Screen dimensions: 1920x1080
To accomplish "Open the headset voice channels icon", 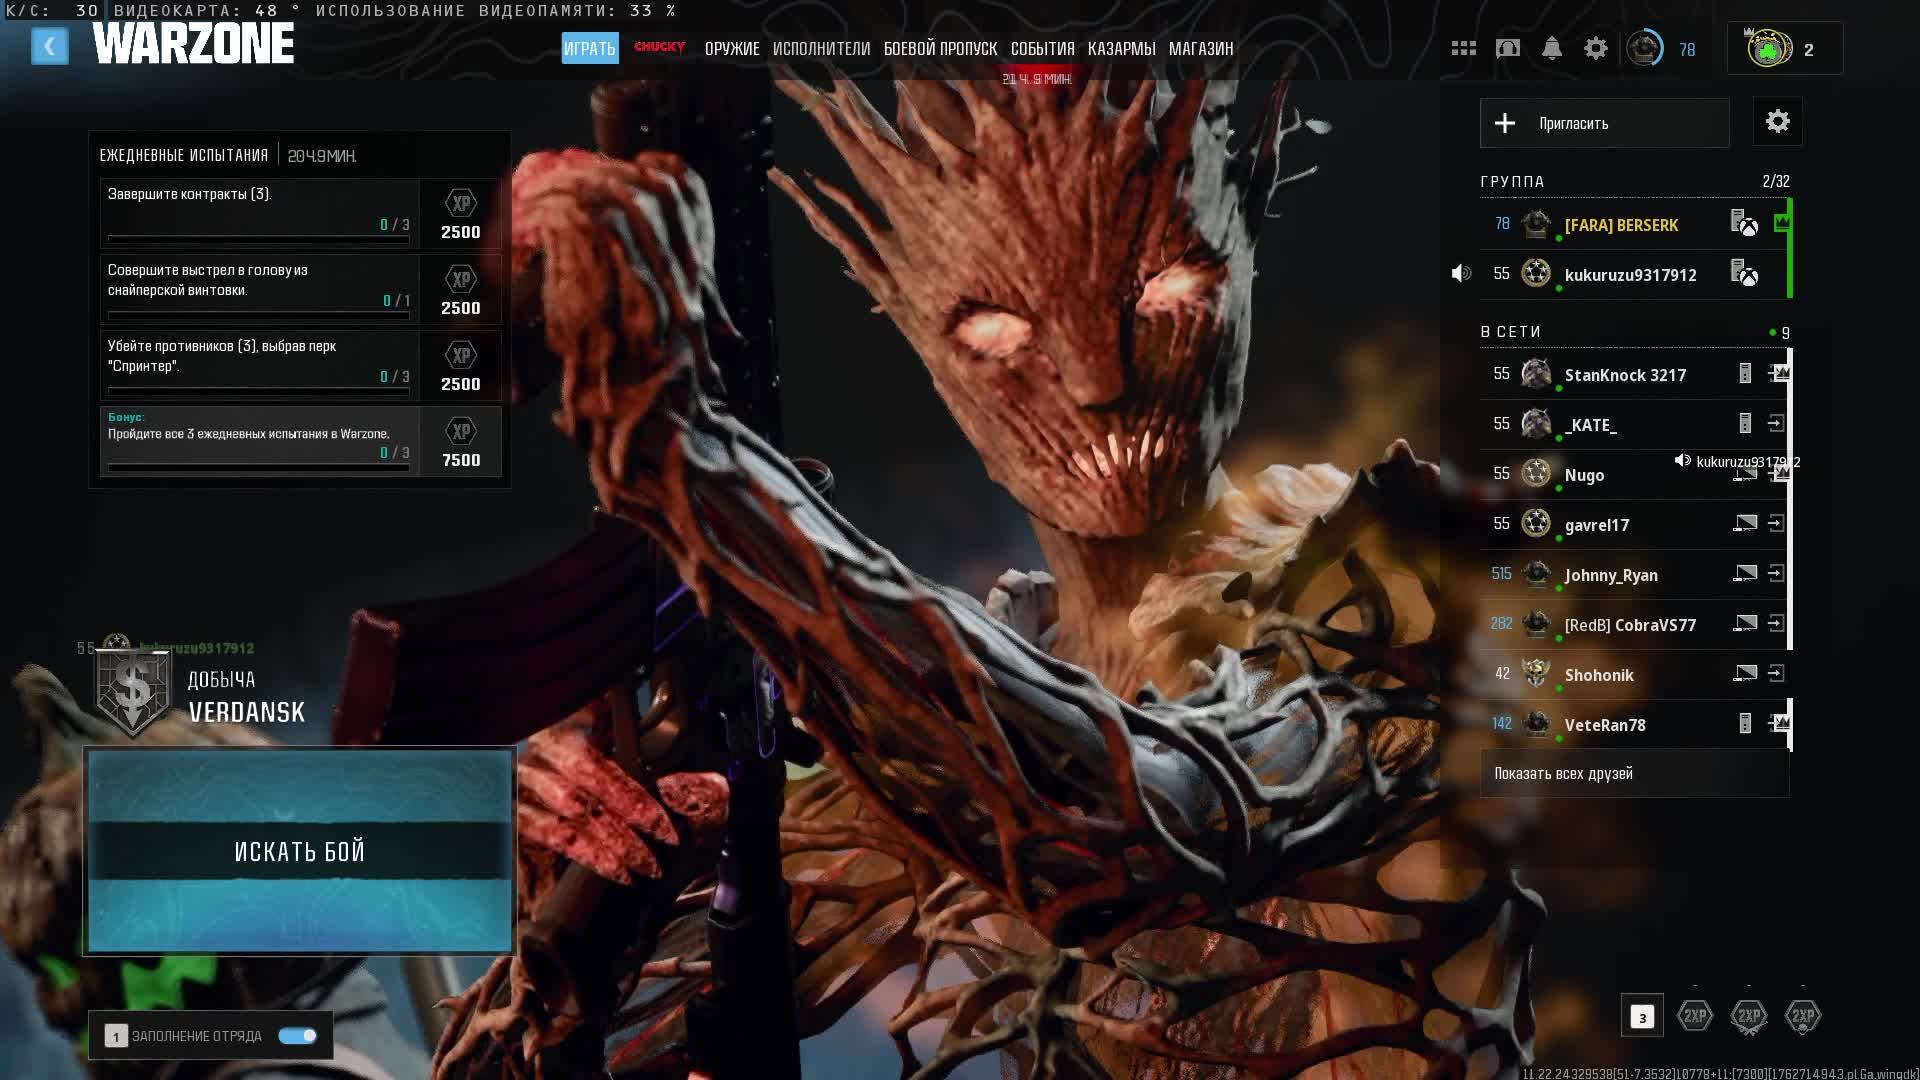I will point(1507,48).
